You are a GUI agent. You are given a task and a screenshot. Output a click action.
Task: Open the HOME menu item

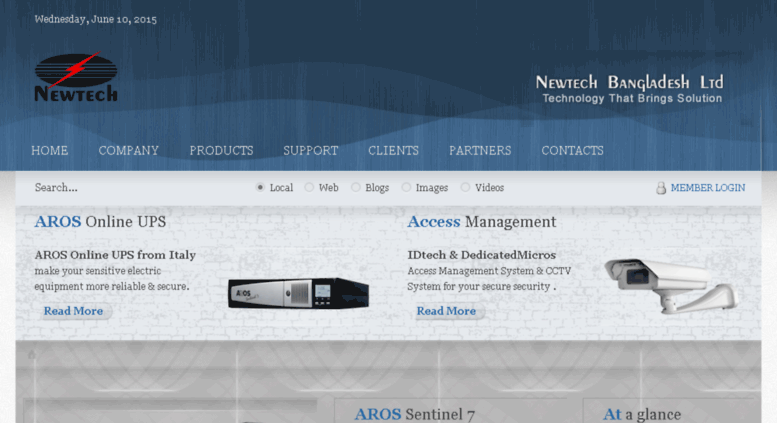click(x=50, y=151)
